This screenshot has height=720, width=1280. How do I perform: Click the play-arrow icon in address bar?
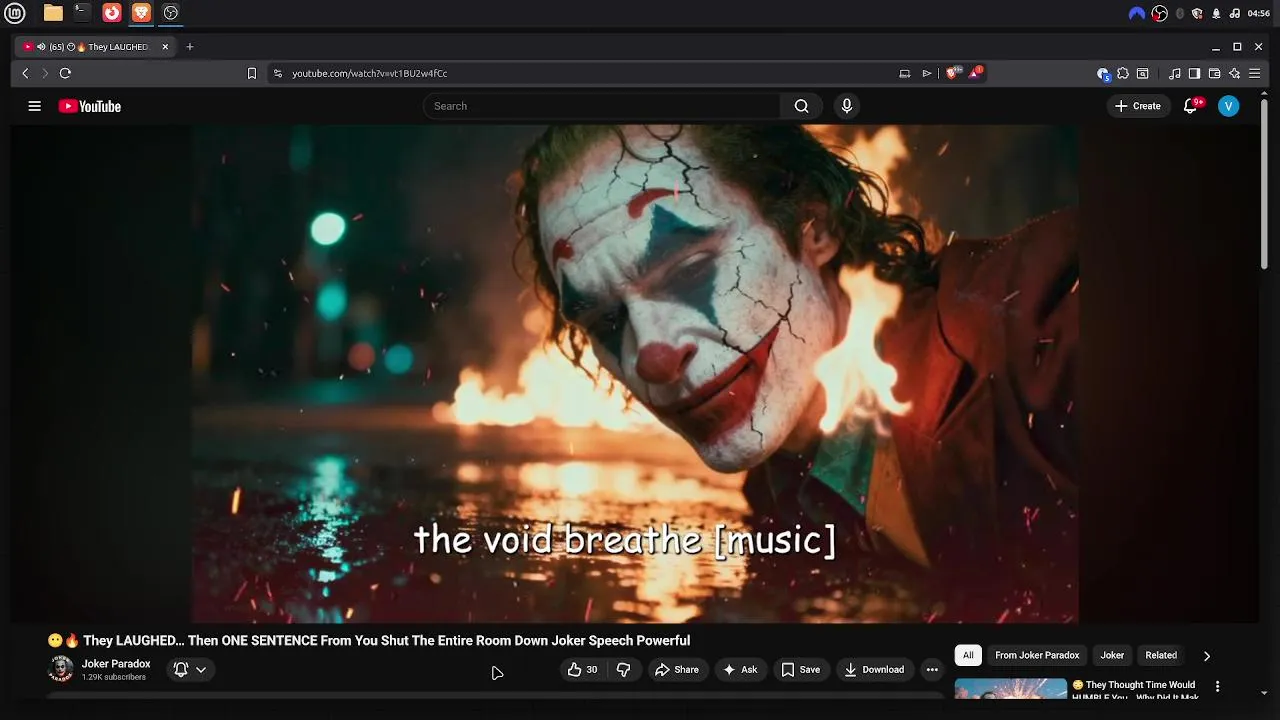click(x=927, y=73)
